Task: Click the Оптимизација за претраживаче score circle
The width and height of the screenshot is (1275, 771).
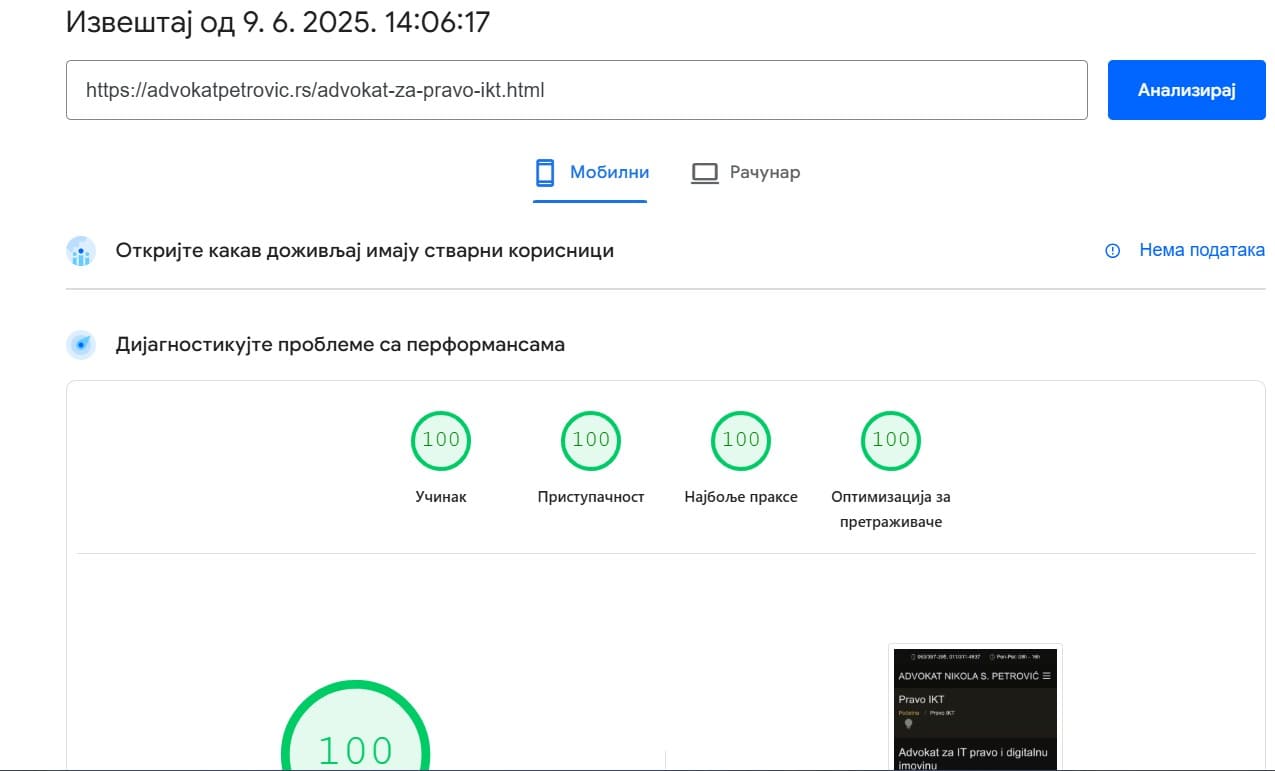Action: point(891,440)
